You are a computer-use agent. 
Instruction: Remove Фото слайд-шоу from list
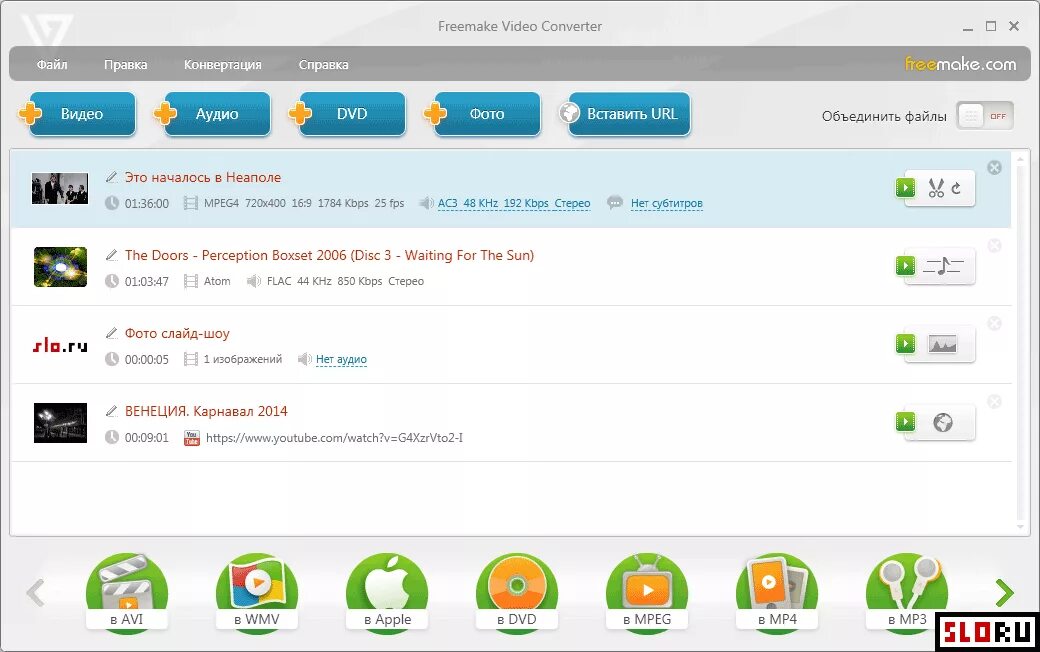tap(994, 323)
